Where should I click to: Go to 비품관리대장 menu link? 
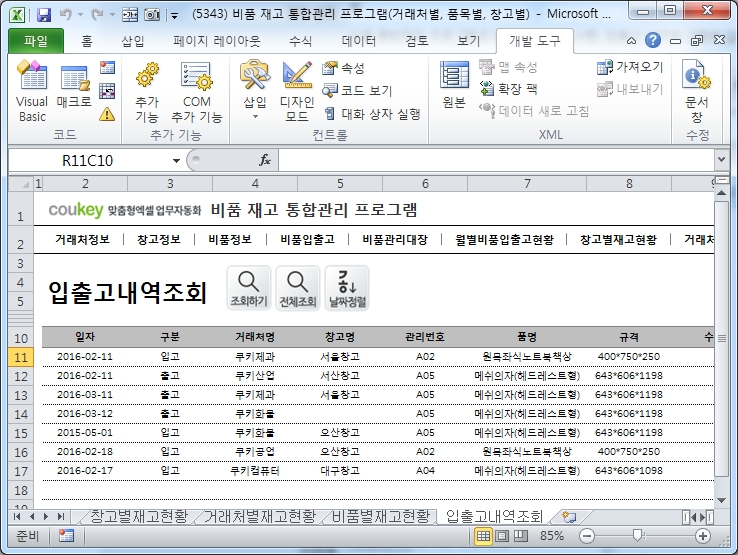coord(395,240)
